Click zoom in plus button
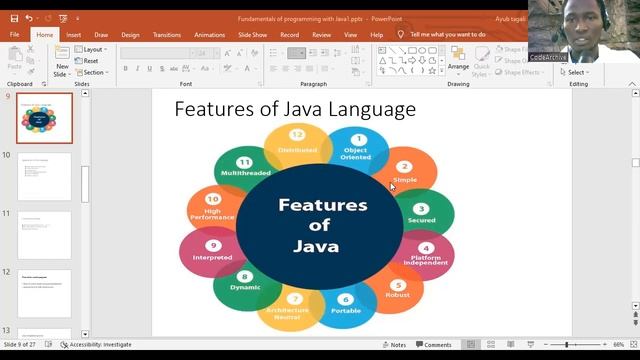 click(605, 345)
